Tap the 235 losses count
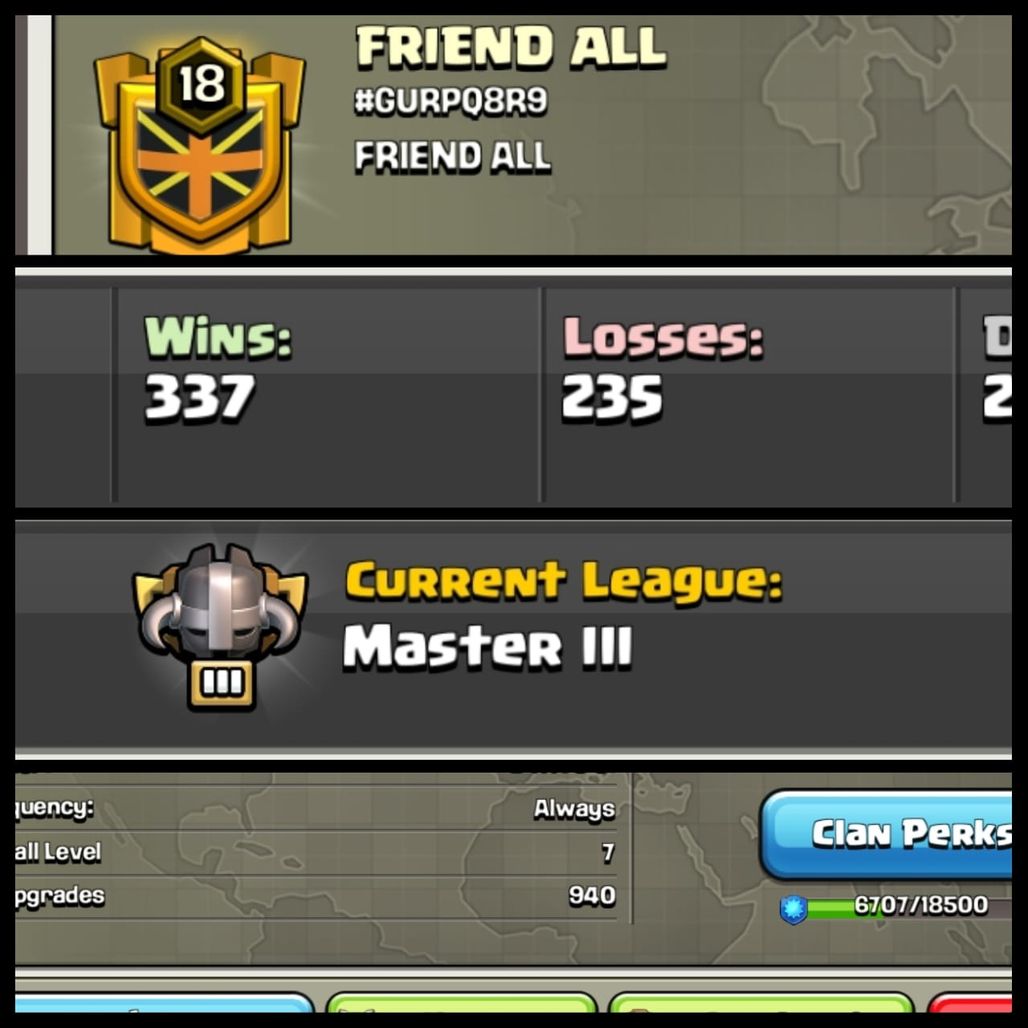 tap(612, 397)
